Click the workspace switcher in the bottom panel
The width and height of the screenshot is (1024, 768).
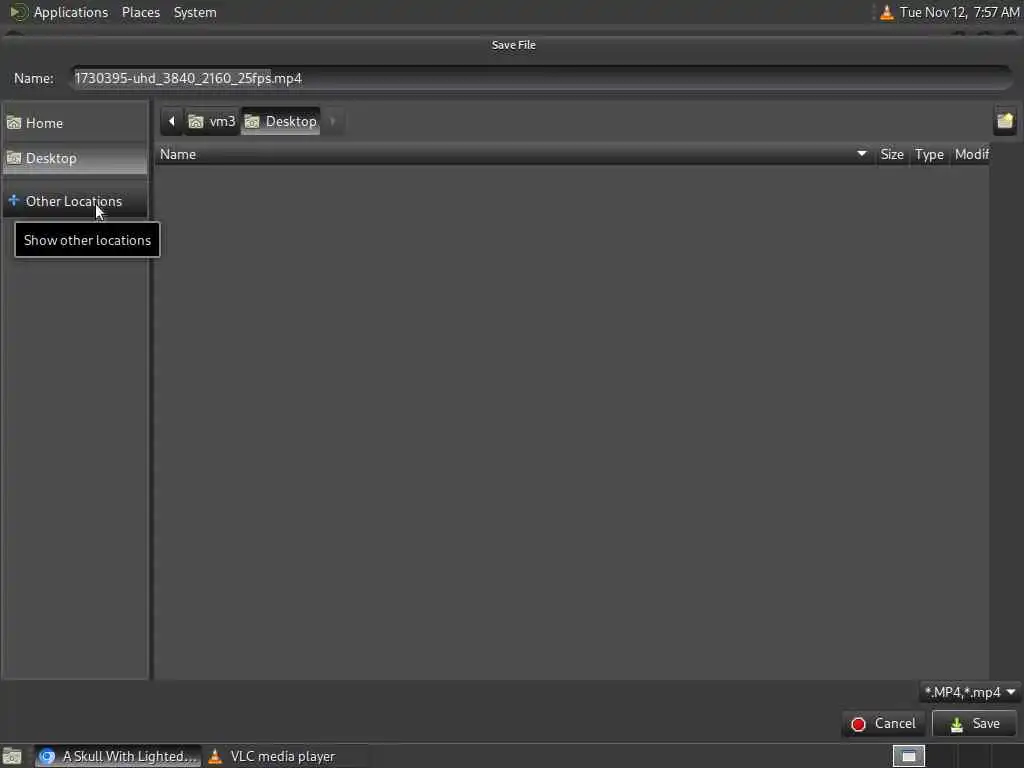908,756
